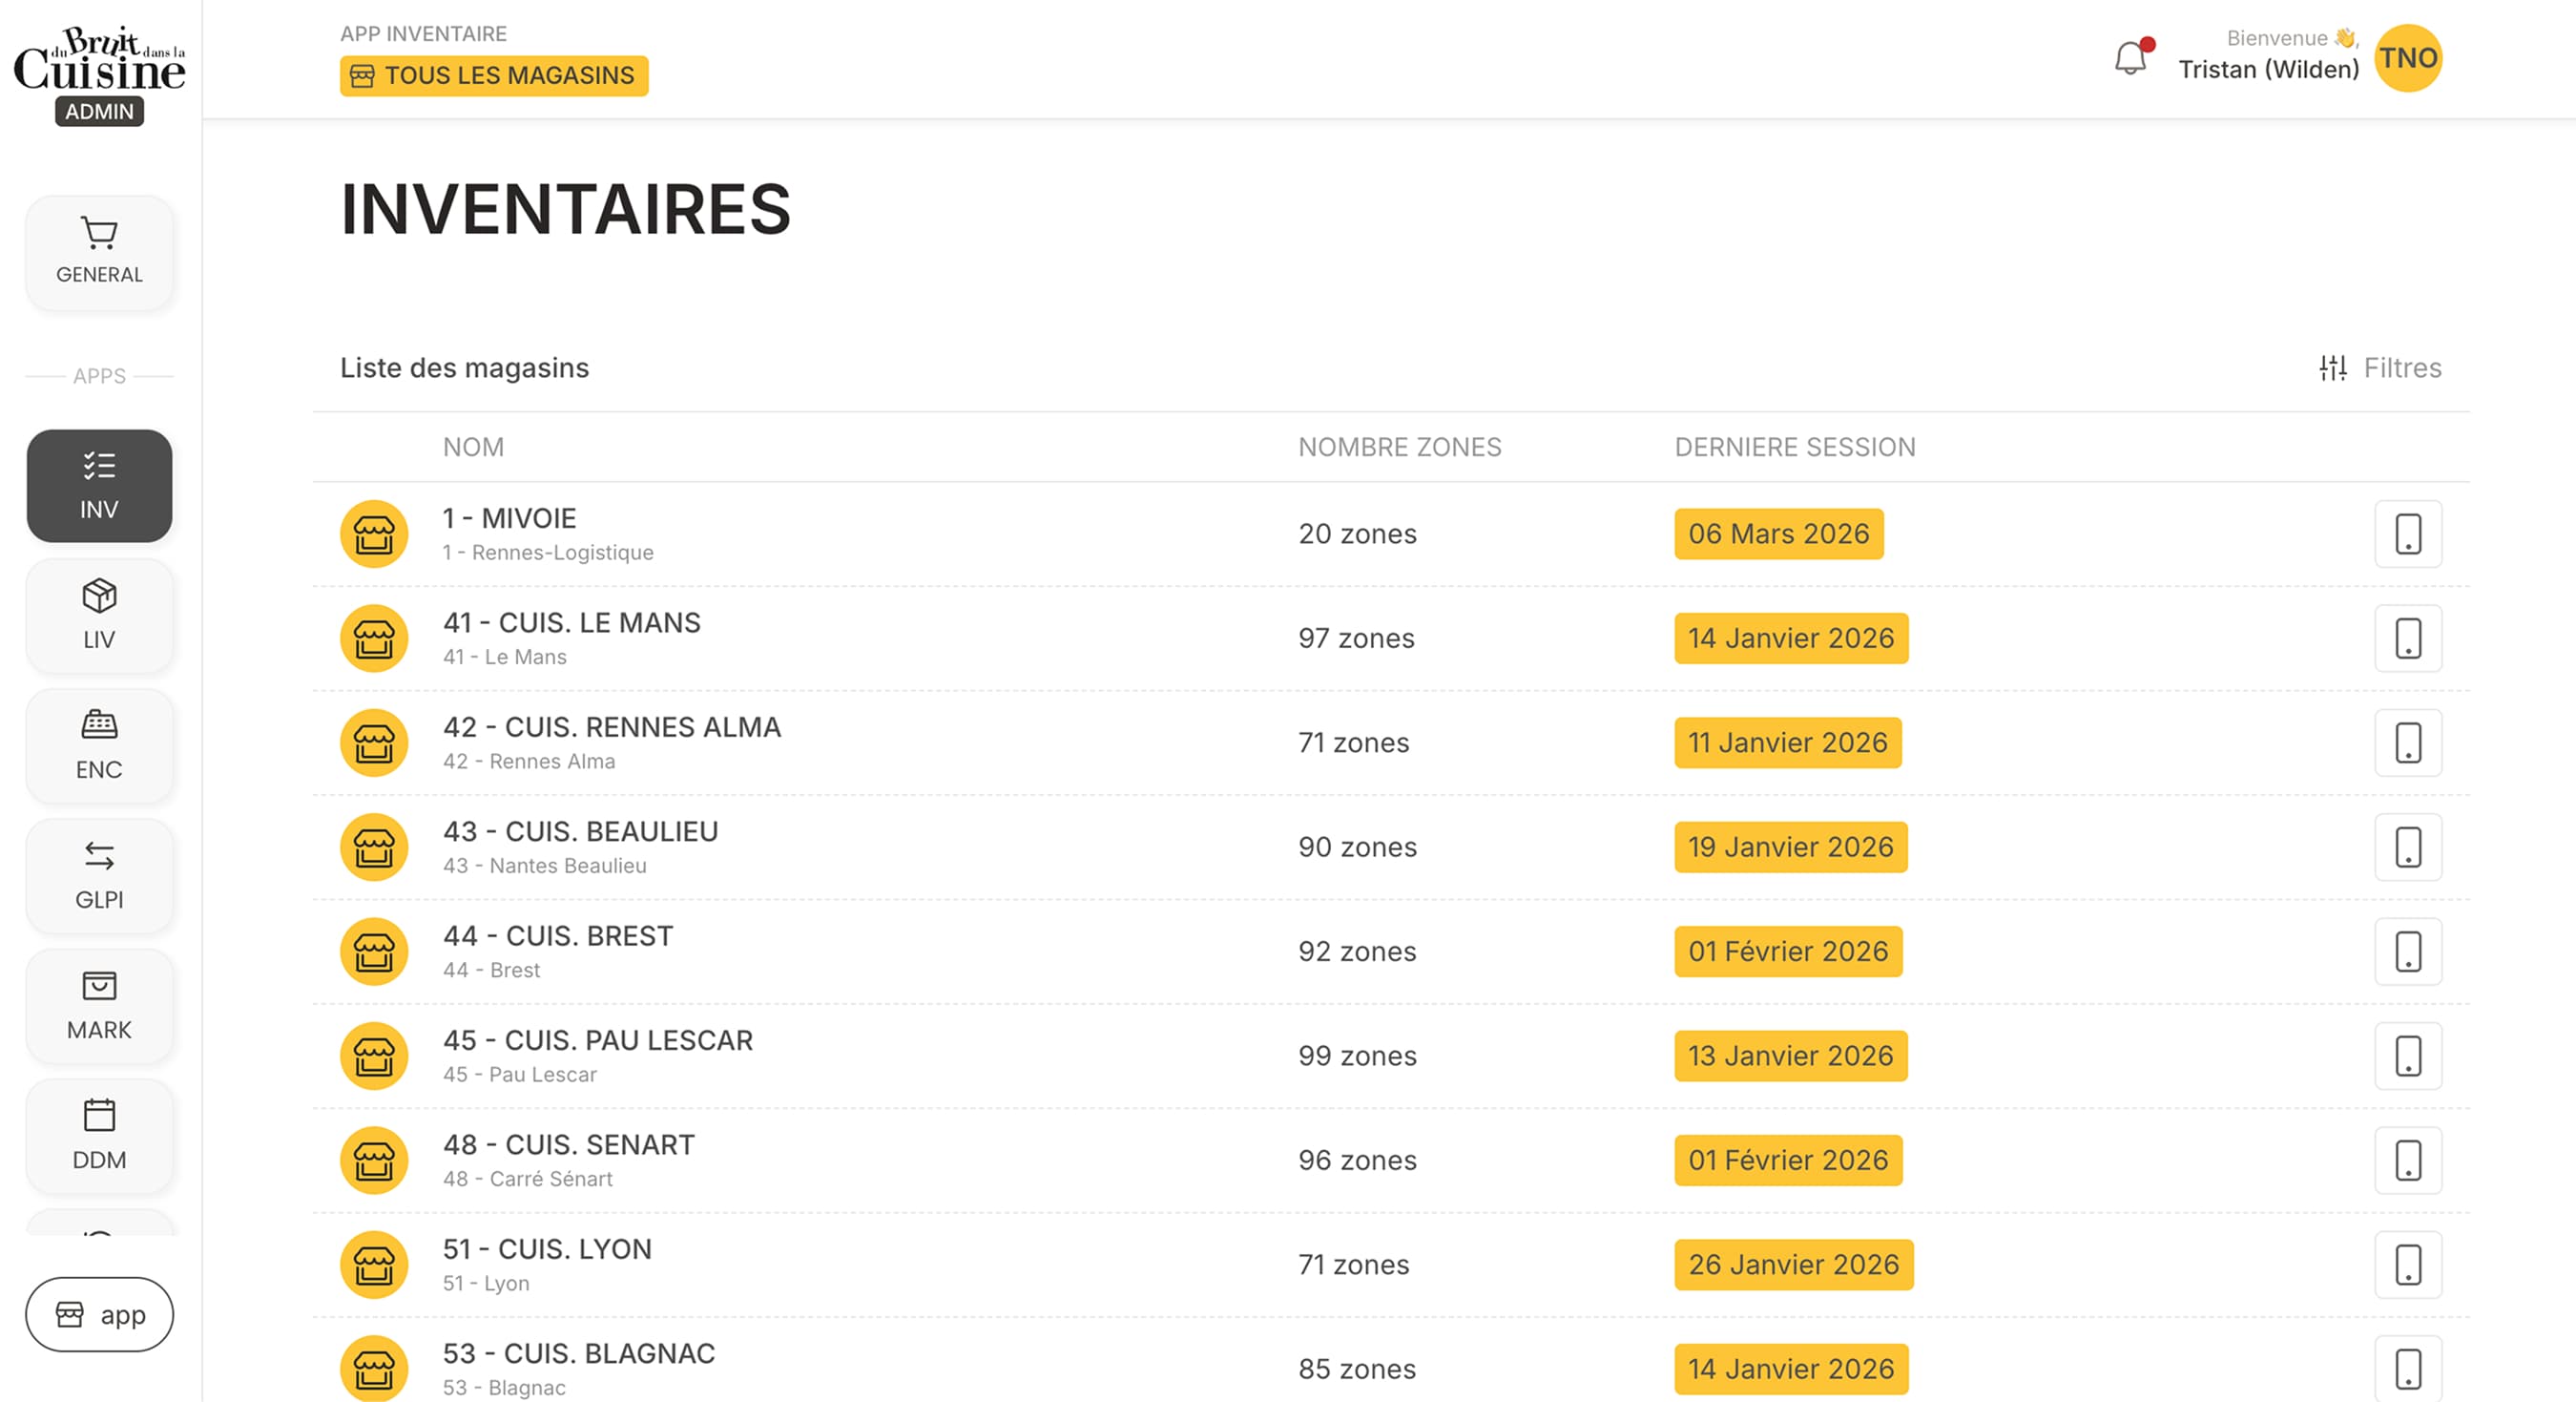
Task: Click the 11 Janvier 2026 date badge
Action: coord(1788,743)
